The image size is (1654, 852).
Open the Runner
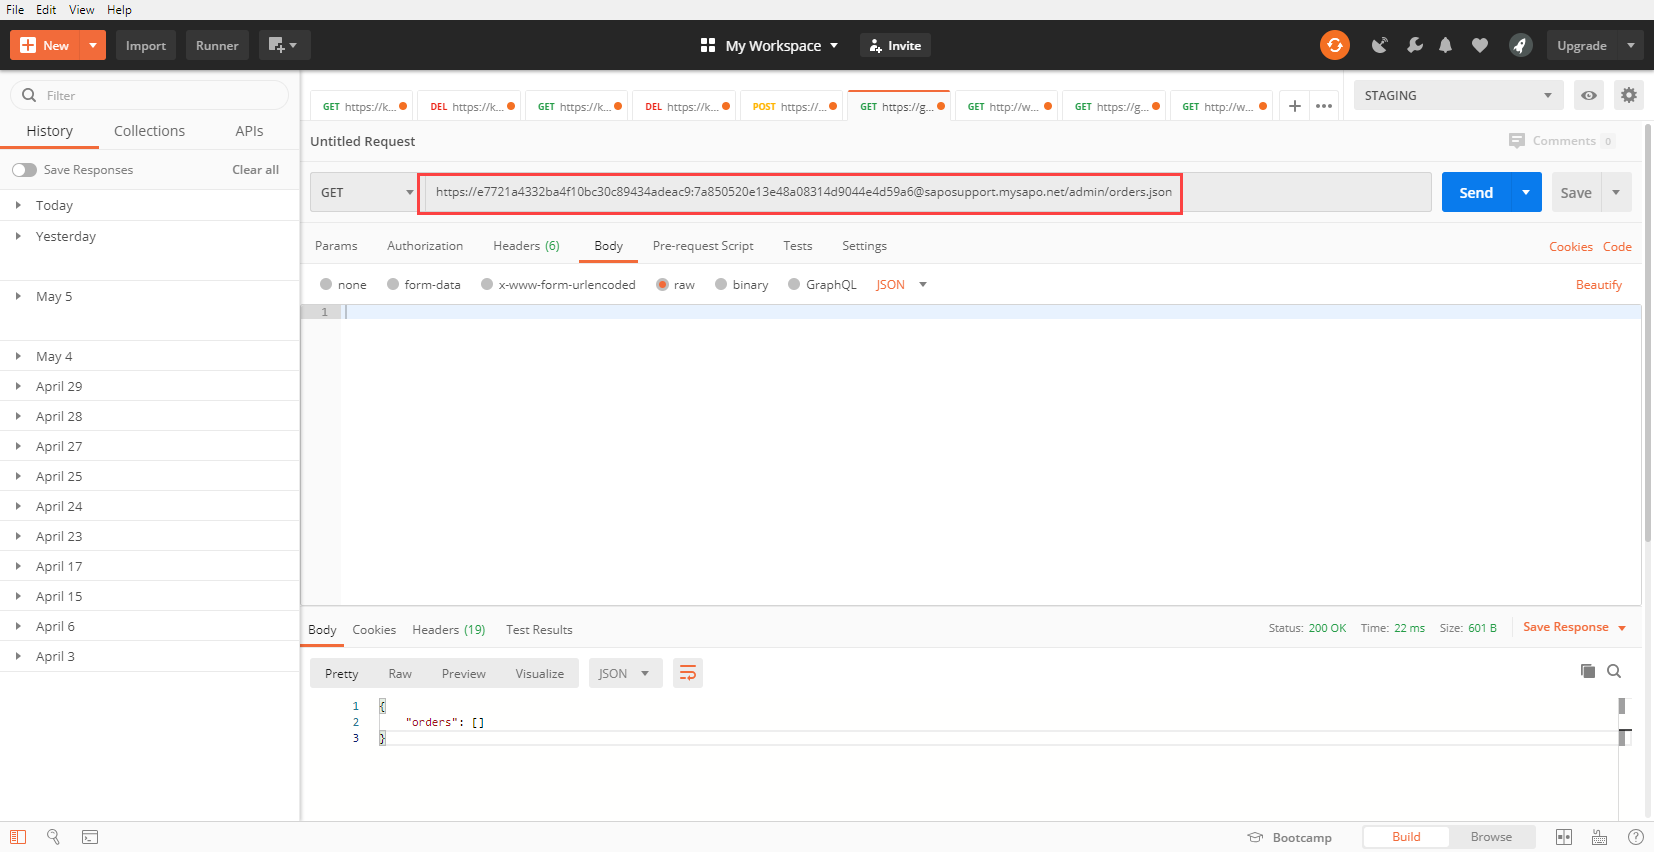[217, 45]
